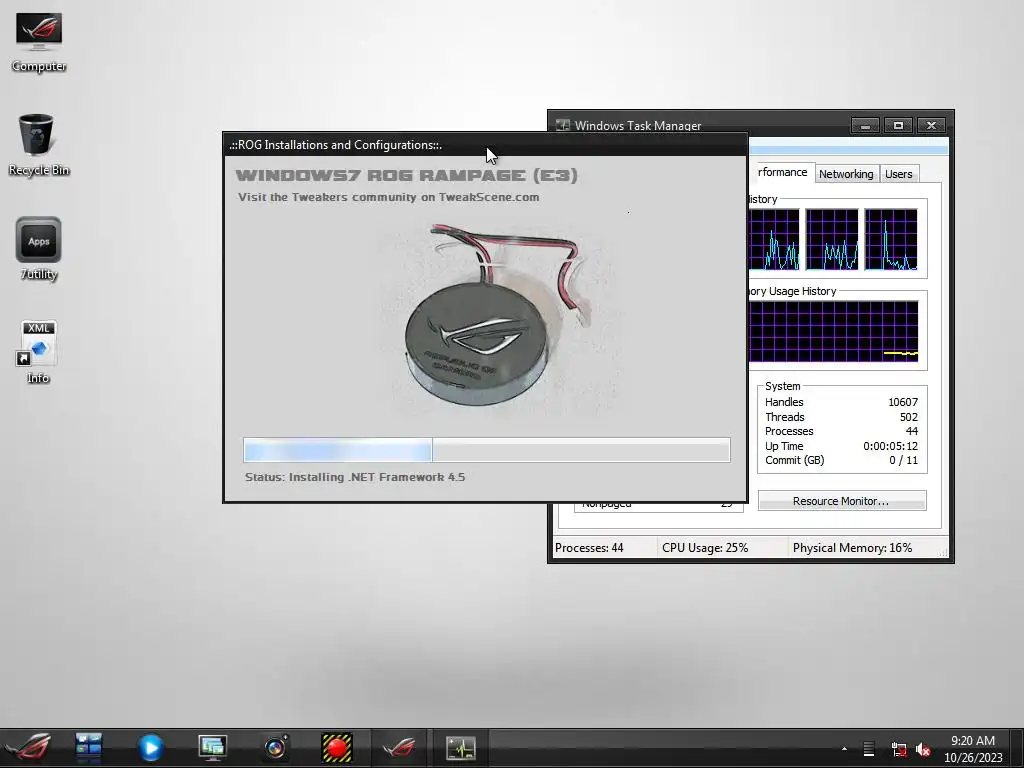Open the Computer desktop icon
Screen dimensions: 1024x768
tap(39, 42)
